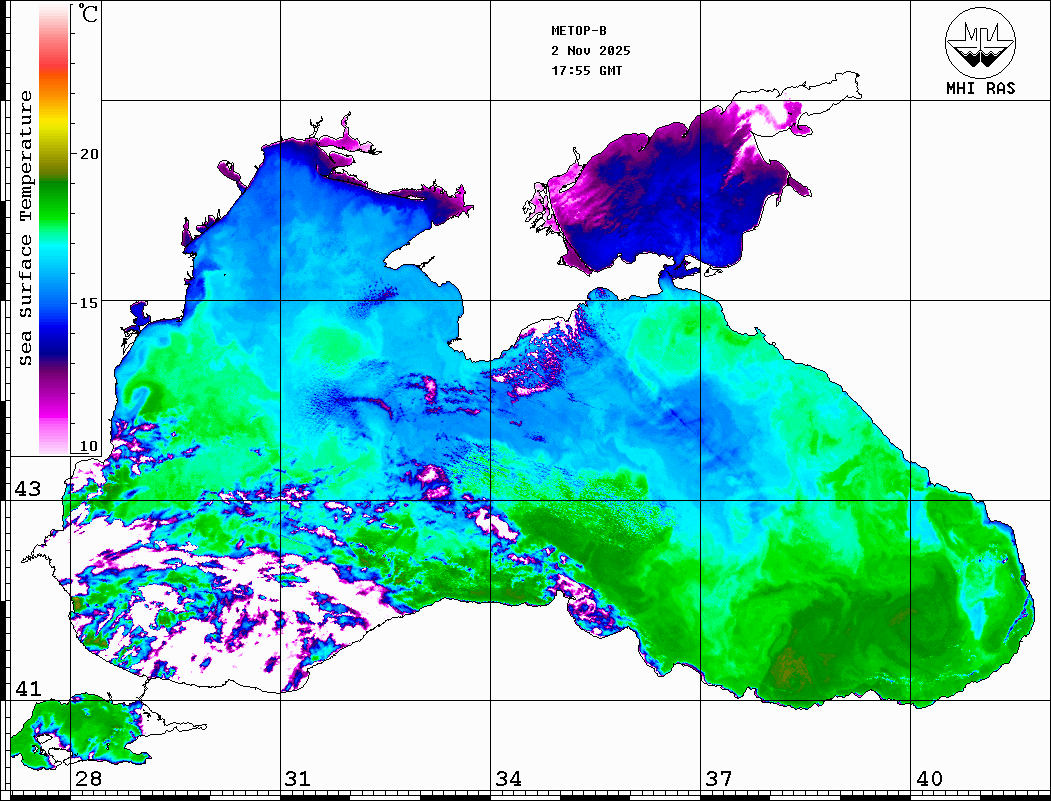Click the °C unit label
1051x801 pixels.
[89, 16]
